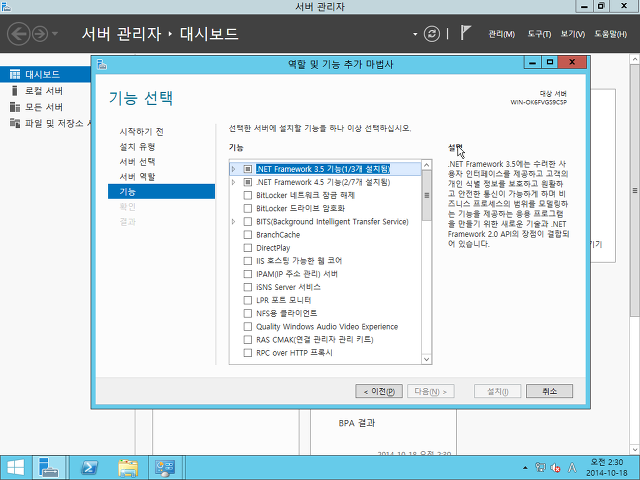Screen dimensions: 640x480
Task: Check BitLocker 네트워크 잠금 해제 checkbox
Action: point(247,195)
